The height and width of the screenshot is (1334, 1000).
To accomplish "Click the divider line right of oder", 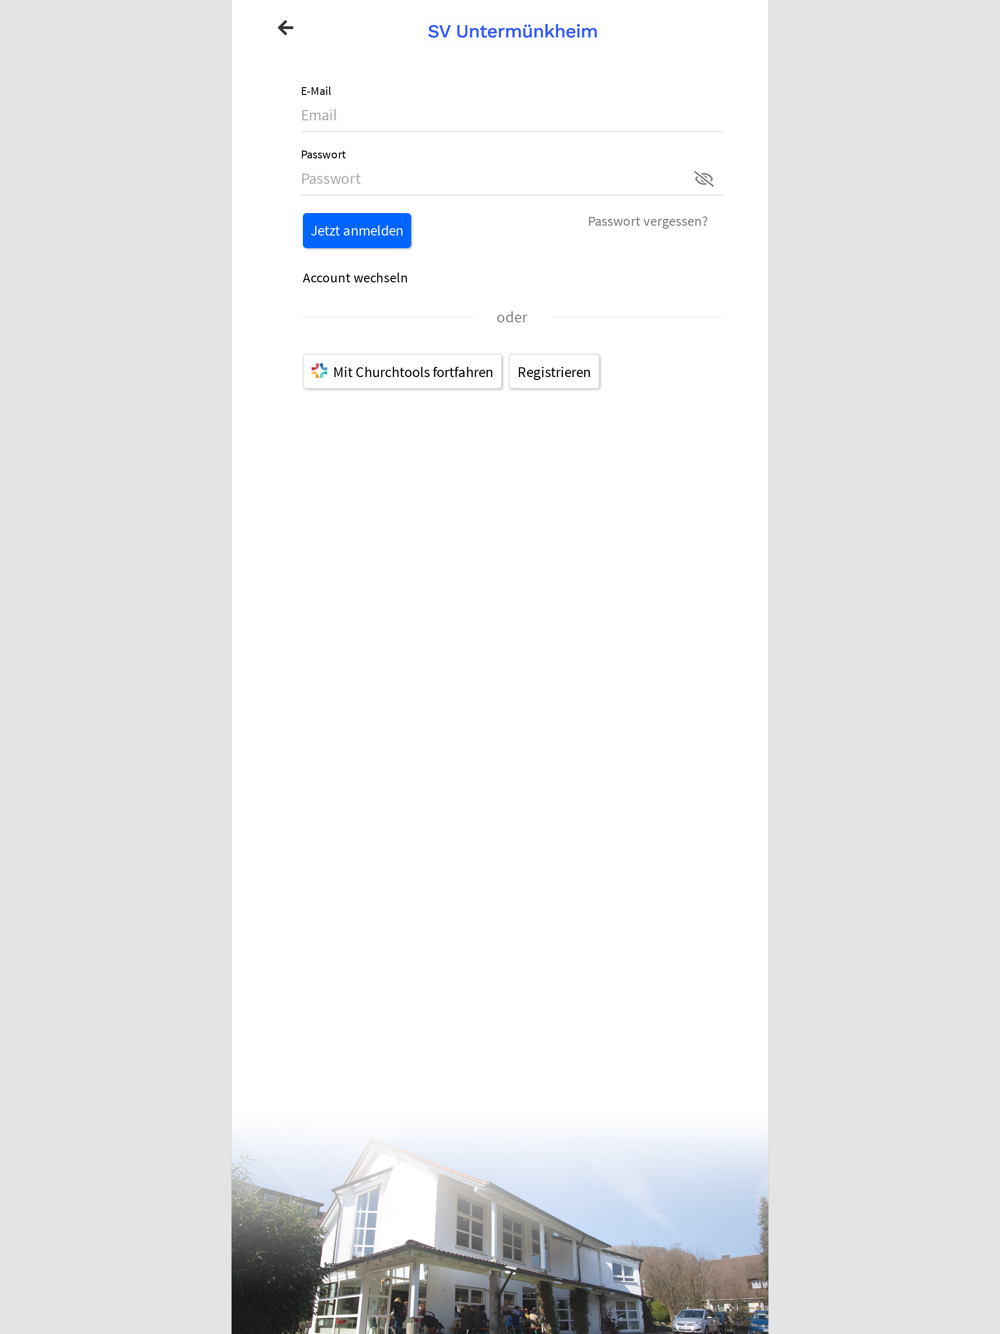I will 636,317.
